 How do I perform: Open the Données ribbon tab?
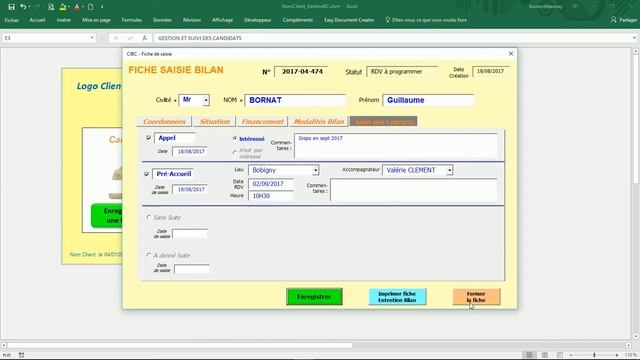(x=162, y=20)
